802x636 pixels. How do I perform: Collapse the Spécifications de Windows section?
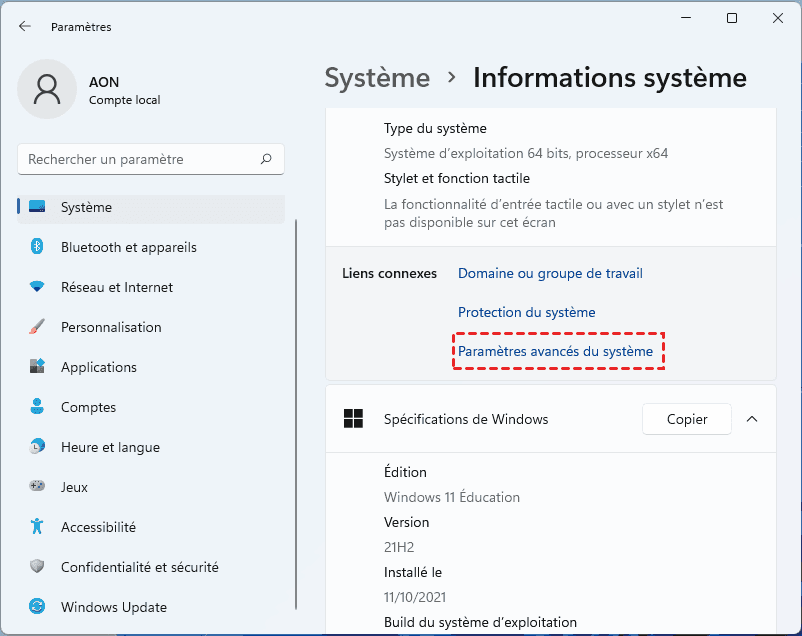[x=752, y=419]
